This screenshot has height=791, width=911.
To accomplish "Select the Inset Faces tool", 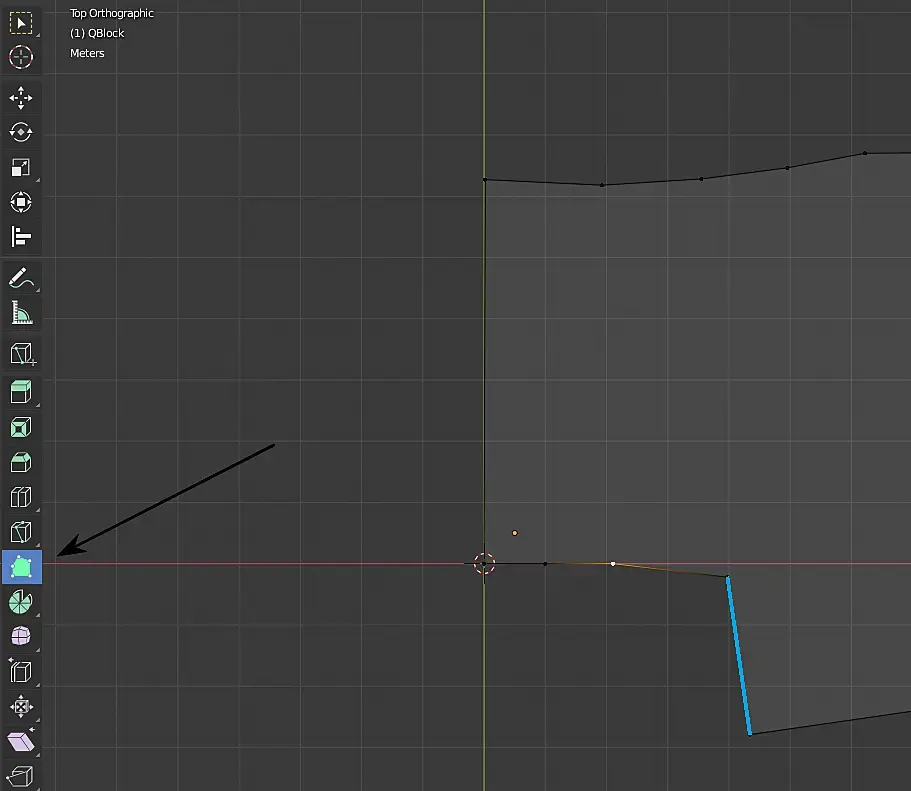I will click(21, 427).
